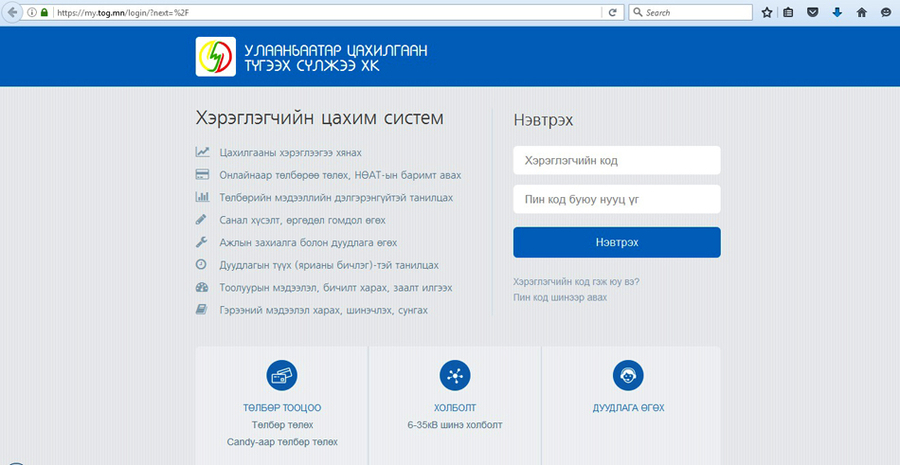Open the 6-35кВ шинэ холболт link

point(455,425)
